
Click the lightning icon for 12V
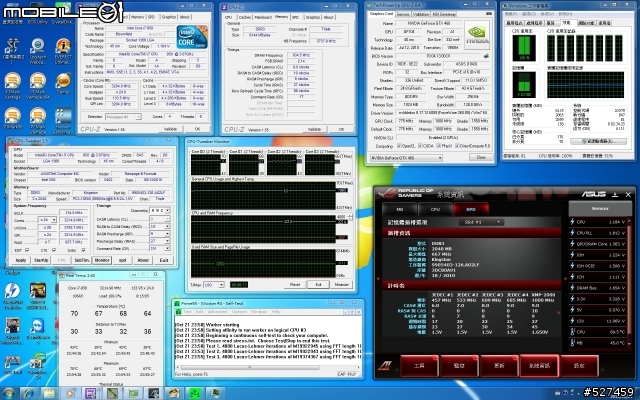[572, 321]
